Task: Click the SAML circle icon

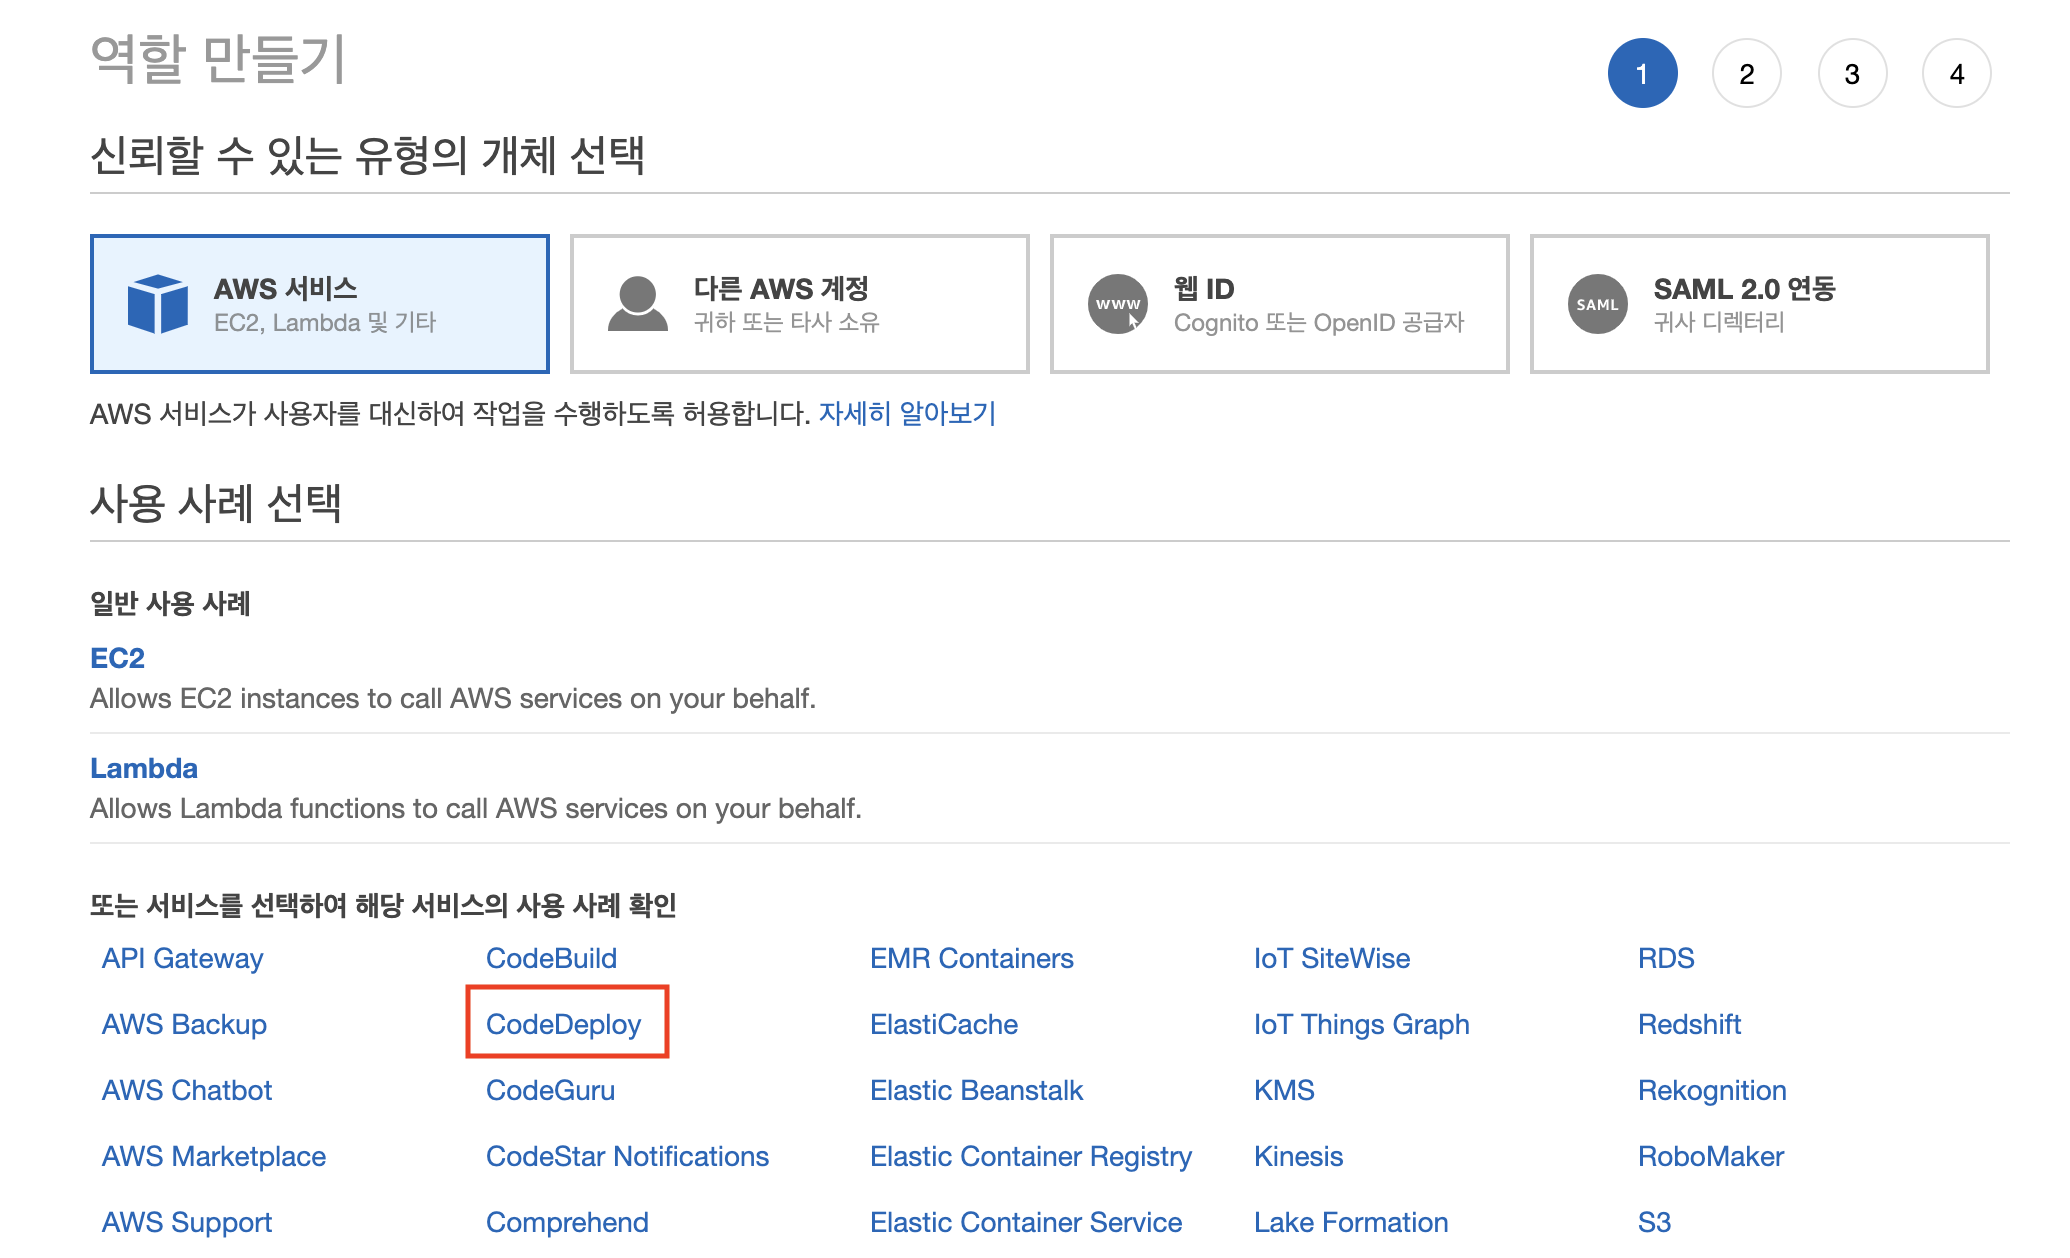Action: [1597, 304]
